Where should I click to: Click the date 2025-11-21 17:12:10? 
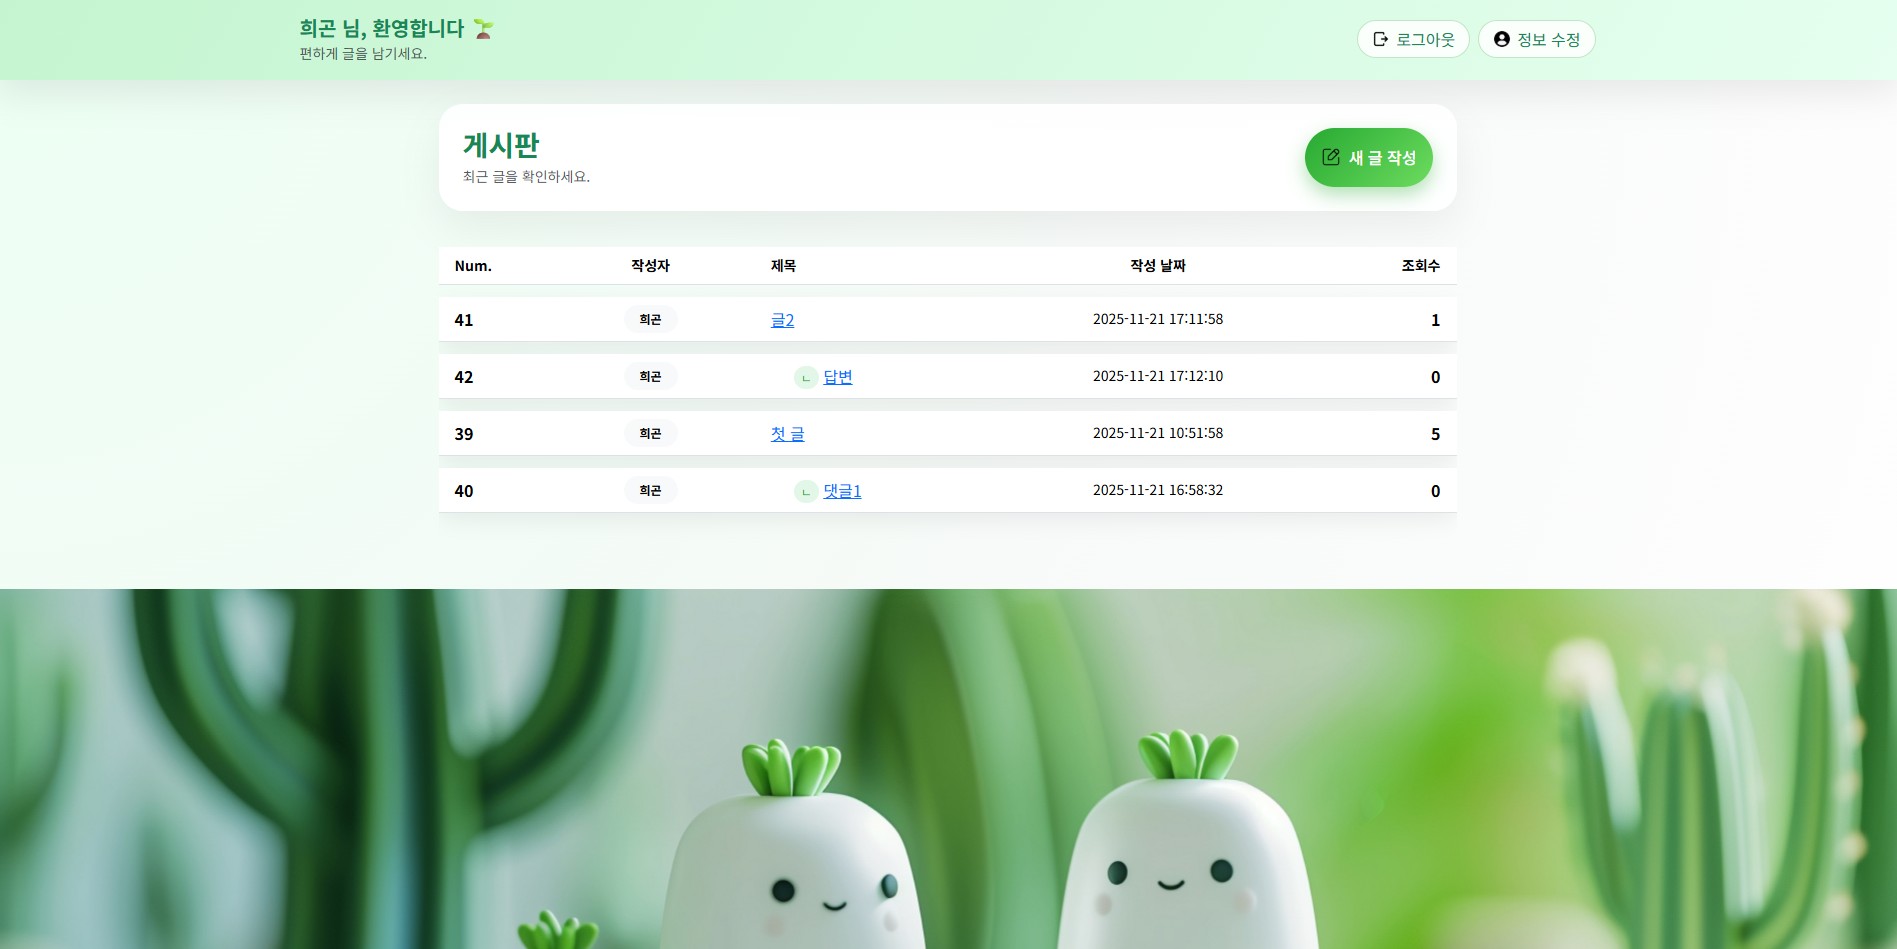1158,376
